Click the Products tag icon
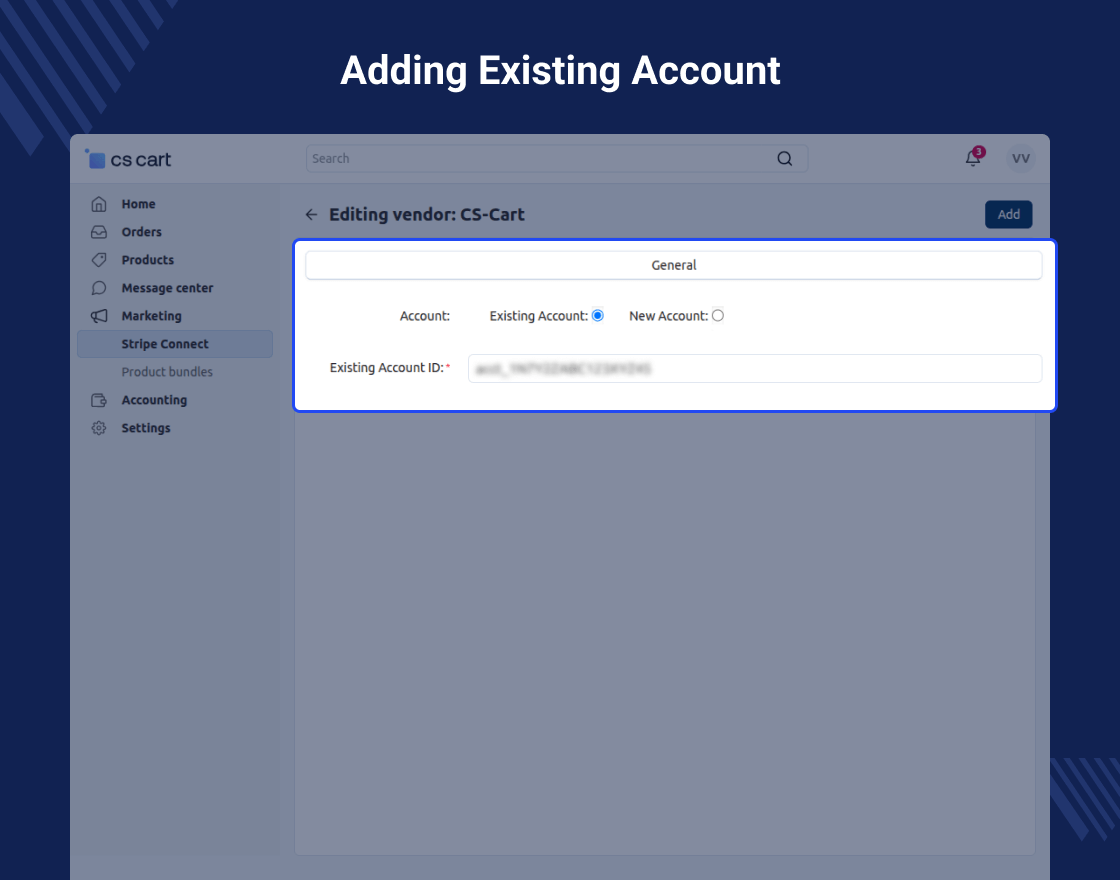This screenshot has width=1120, height=880. pyautogui.click(x=98, y=260)
